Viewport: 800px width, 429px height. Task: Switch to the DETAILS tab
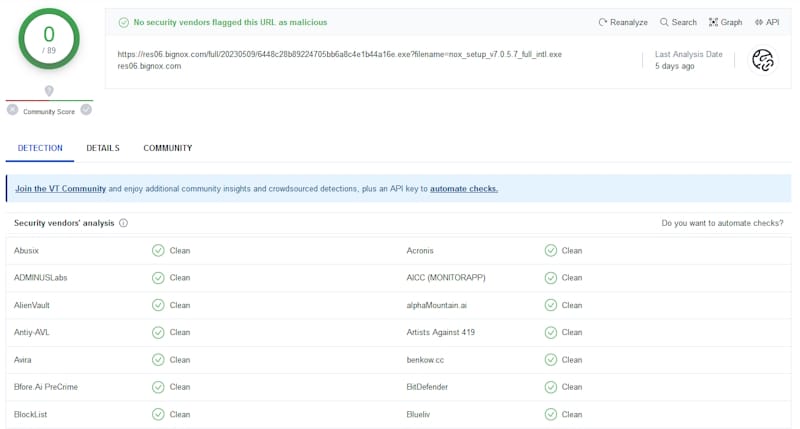tap(103, 148)
